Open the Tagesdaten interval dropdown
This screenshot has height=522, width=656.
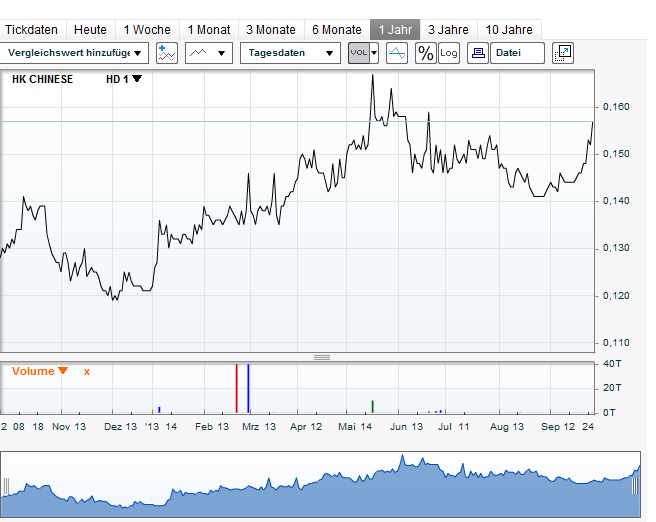pyautogui.click(x=290, y=53)
